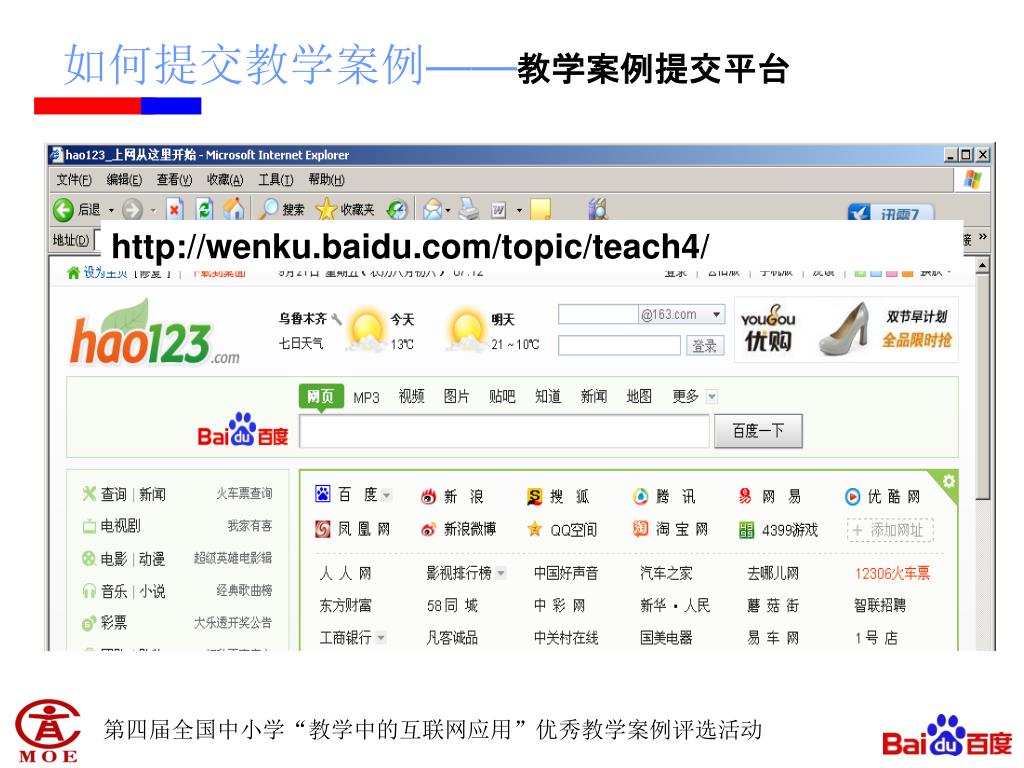Expand the dropdown arrow beside 百度 site
This screenshot has height=768, width=1024.
pos(387,495)
